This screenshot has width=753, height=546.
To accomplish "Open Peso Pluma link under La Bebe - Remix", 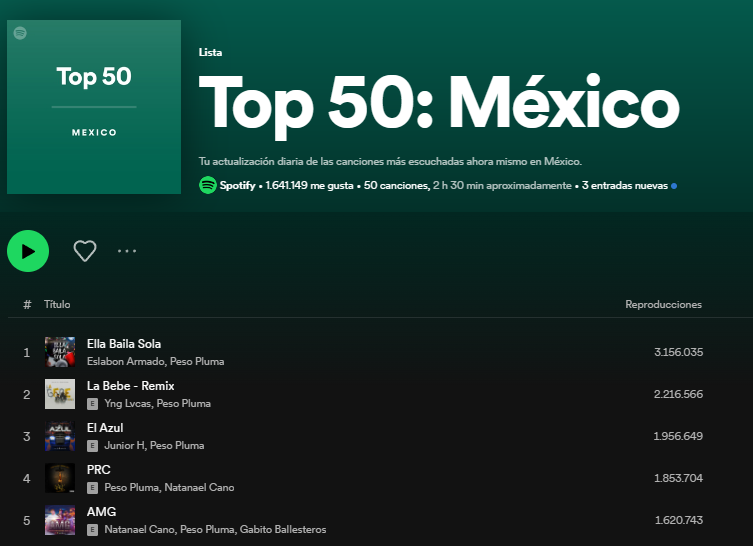I will pos(183,403).
